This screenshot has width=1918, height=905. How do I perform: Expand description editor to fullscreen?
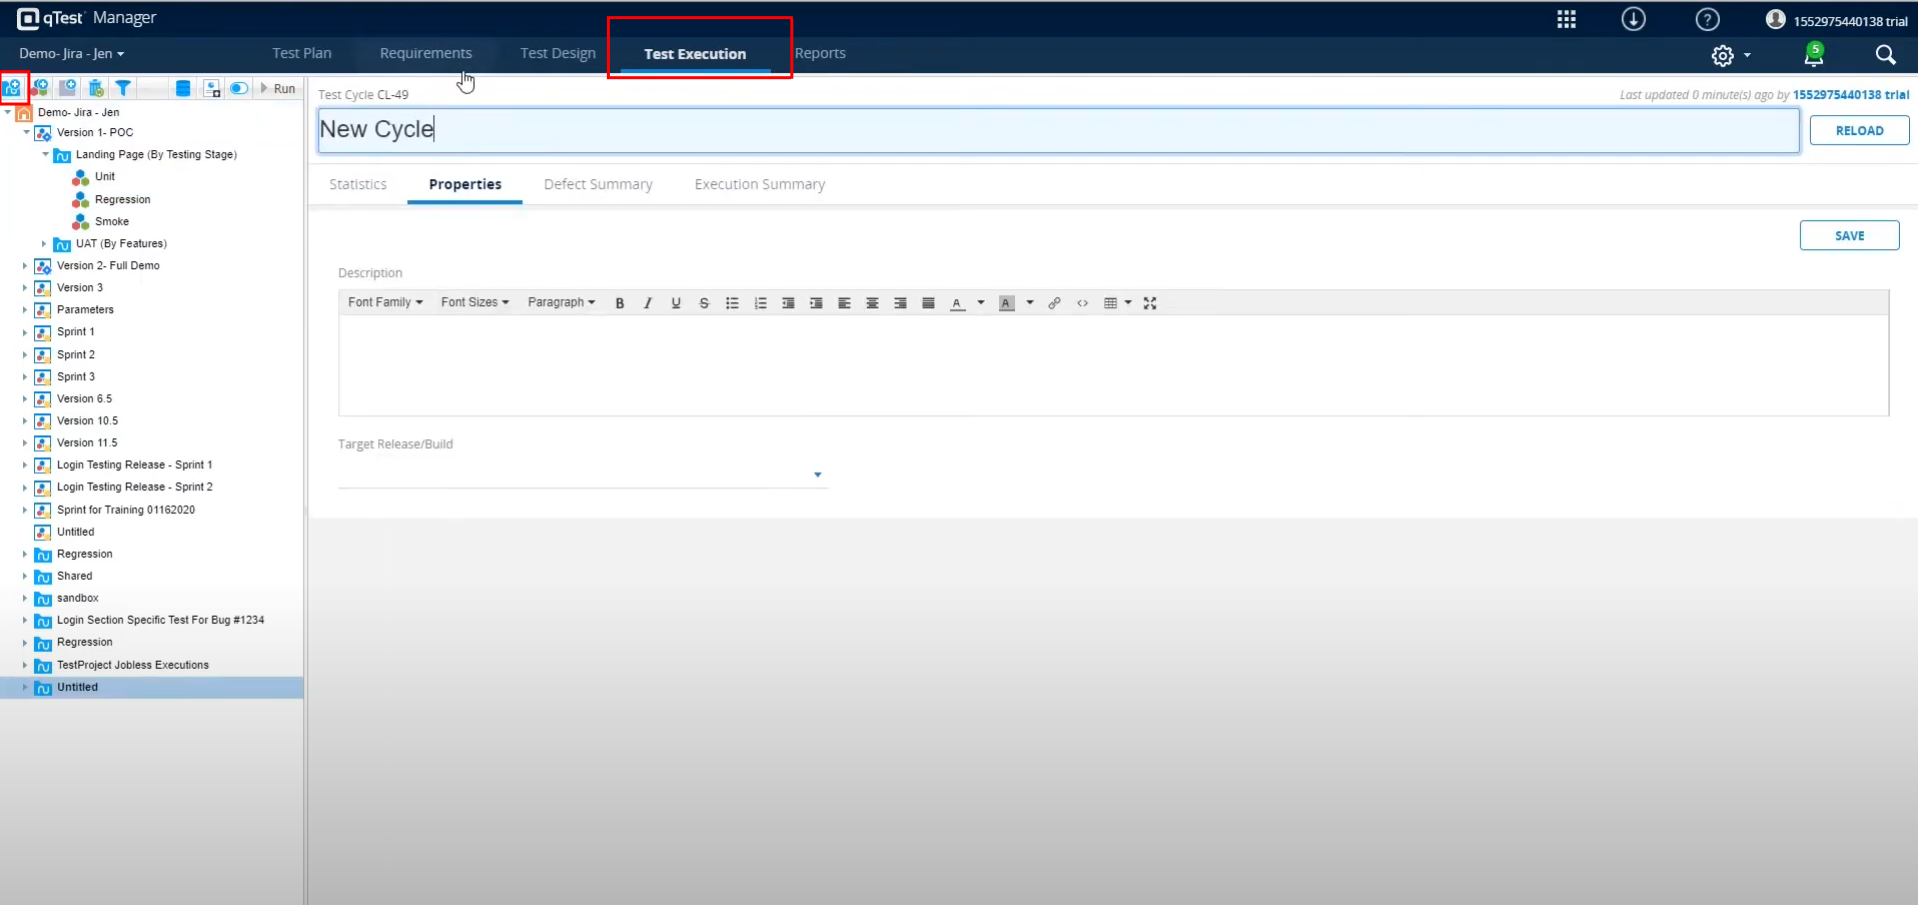click(1150, 303)
